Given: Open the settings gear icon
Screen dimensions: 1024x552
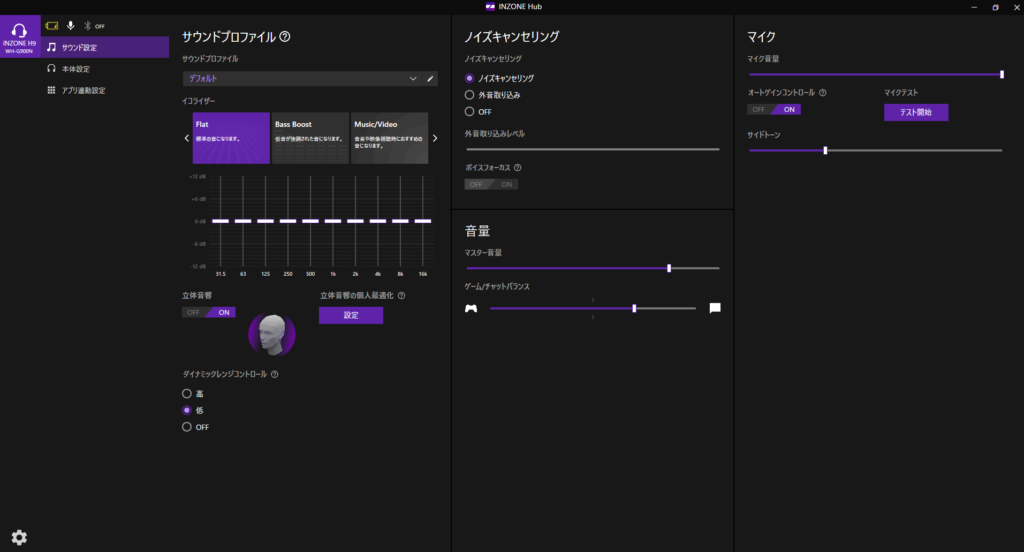Looking at the screenshot, I should (x=19, y=537).
